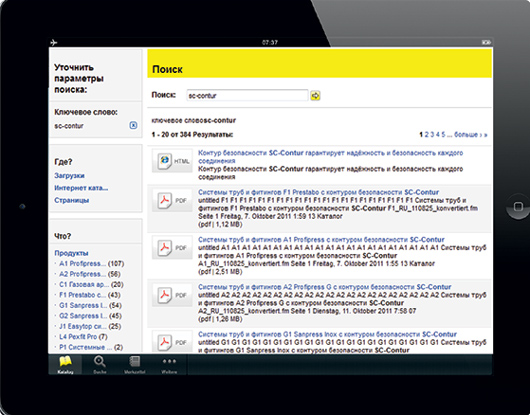Viewport: 530px width, 415px height.
Task: Filter by C1 Газовая ар... (20)
Action: (91, 285)
